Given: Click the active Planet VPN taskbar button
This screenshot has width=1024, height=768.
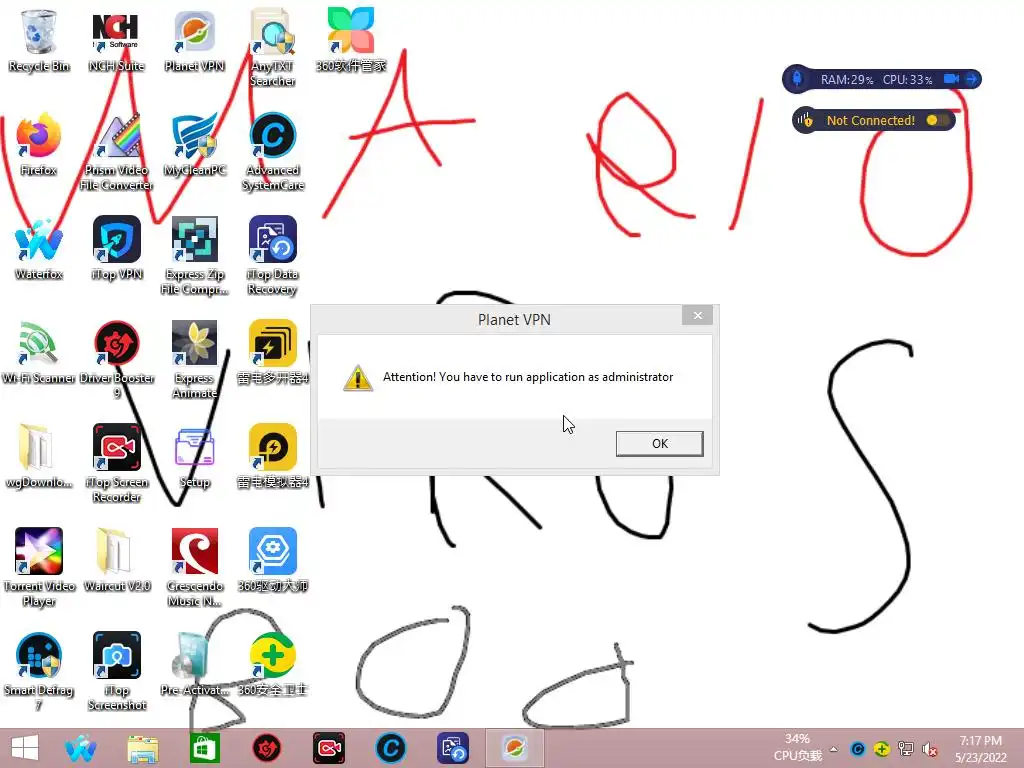Looking at the screenshot, I should (x=515, y=748).
